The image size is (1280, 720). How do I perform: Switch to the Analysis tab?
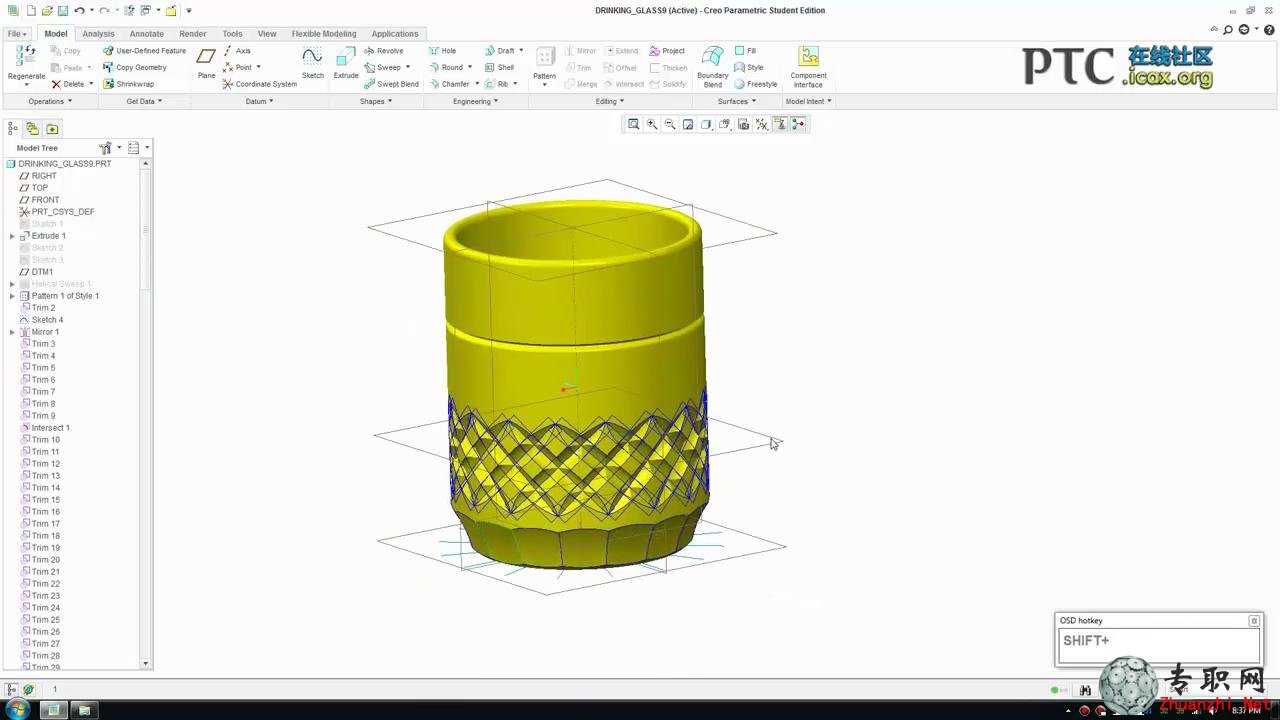click(98, 33)
